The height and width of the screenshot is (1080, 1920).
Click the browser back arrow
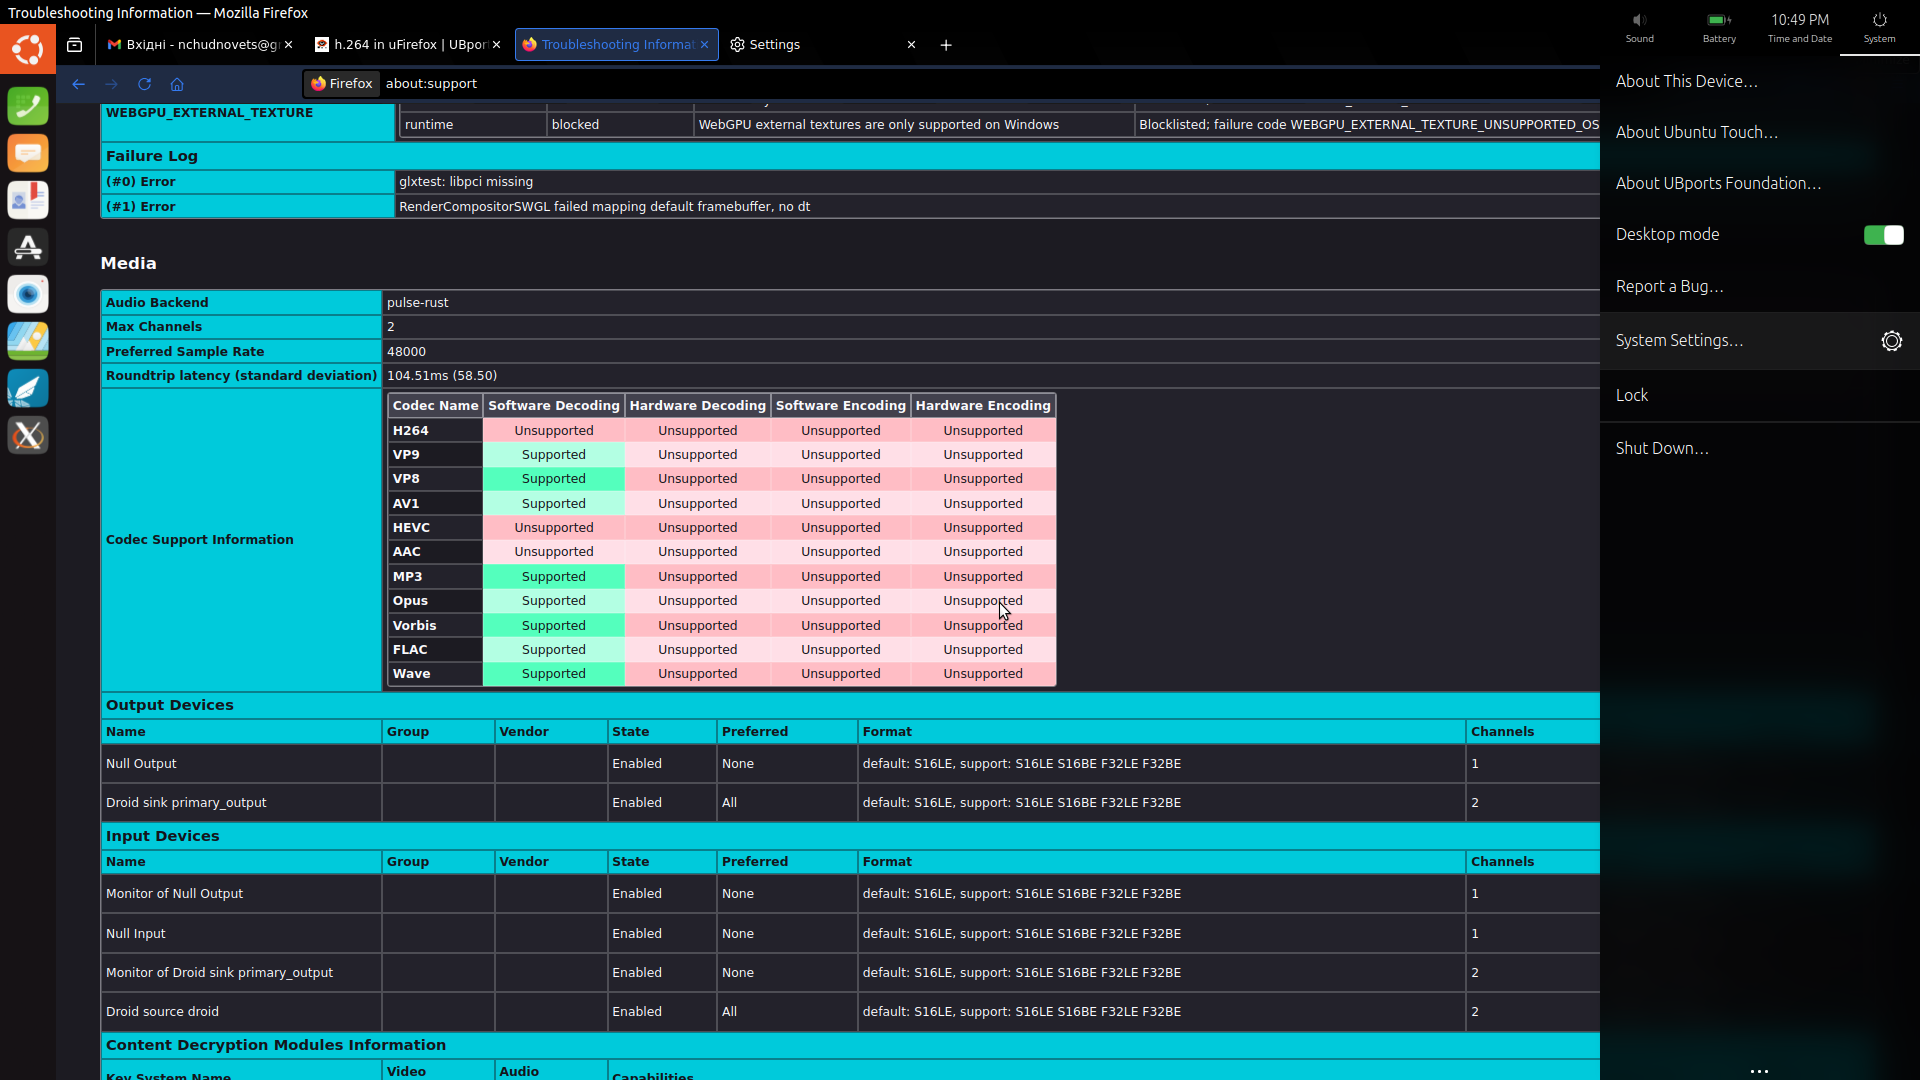[78, 84]
